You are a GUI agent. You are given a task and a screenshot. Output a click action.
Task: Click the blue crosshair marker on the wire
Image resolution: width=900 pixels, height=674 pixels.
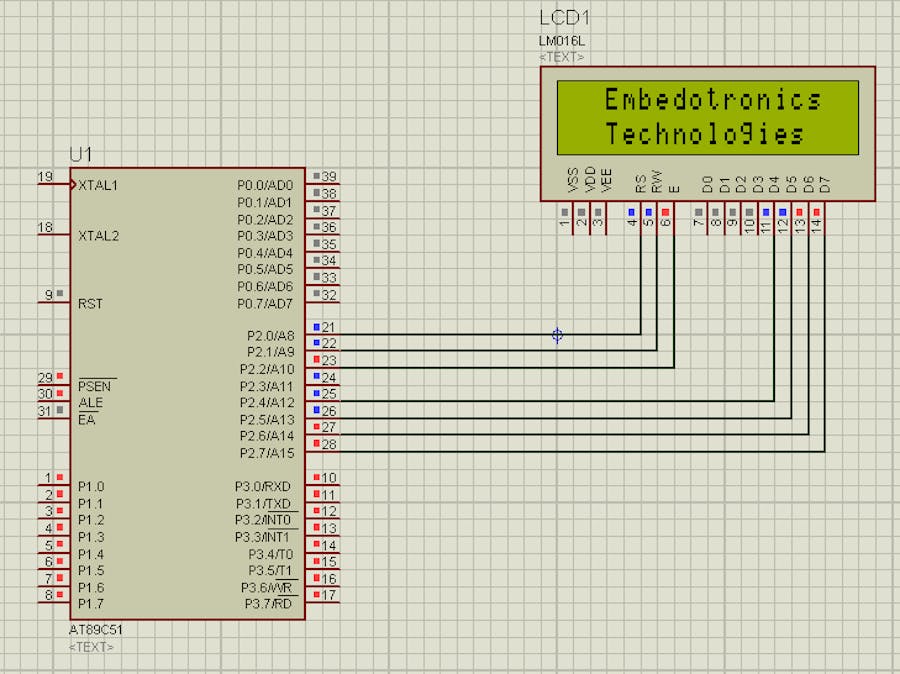[557, 335]
